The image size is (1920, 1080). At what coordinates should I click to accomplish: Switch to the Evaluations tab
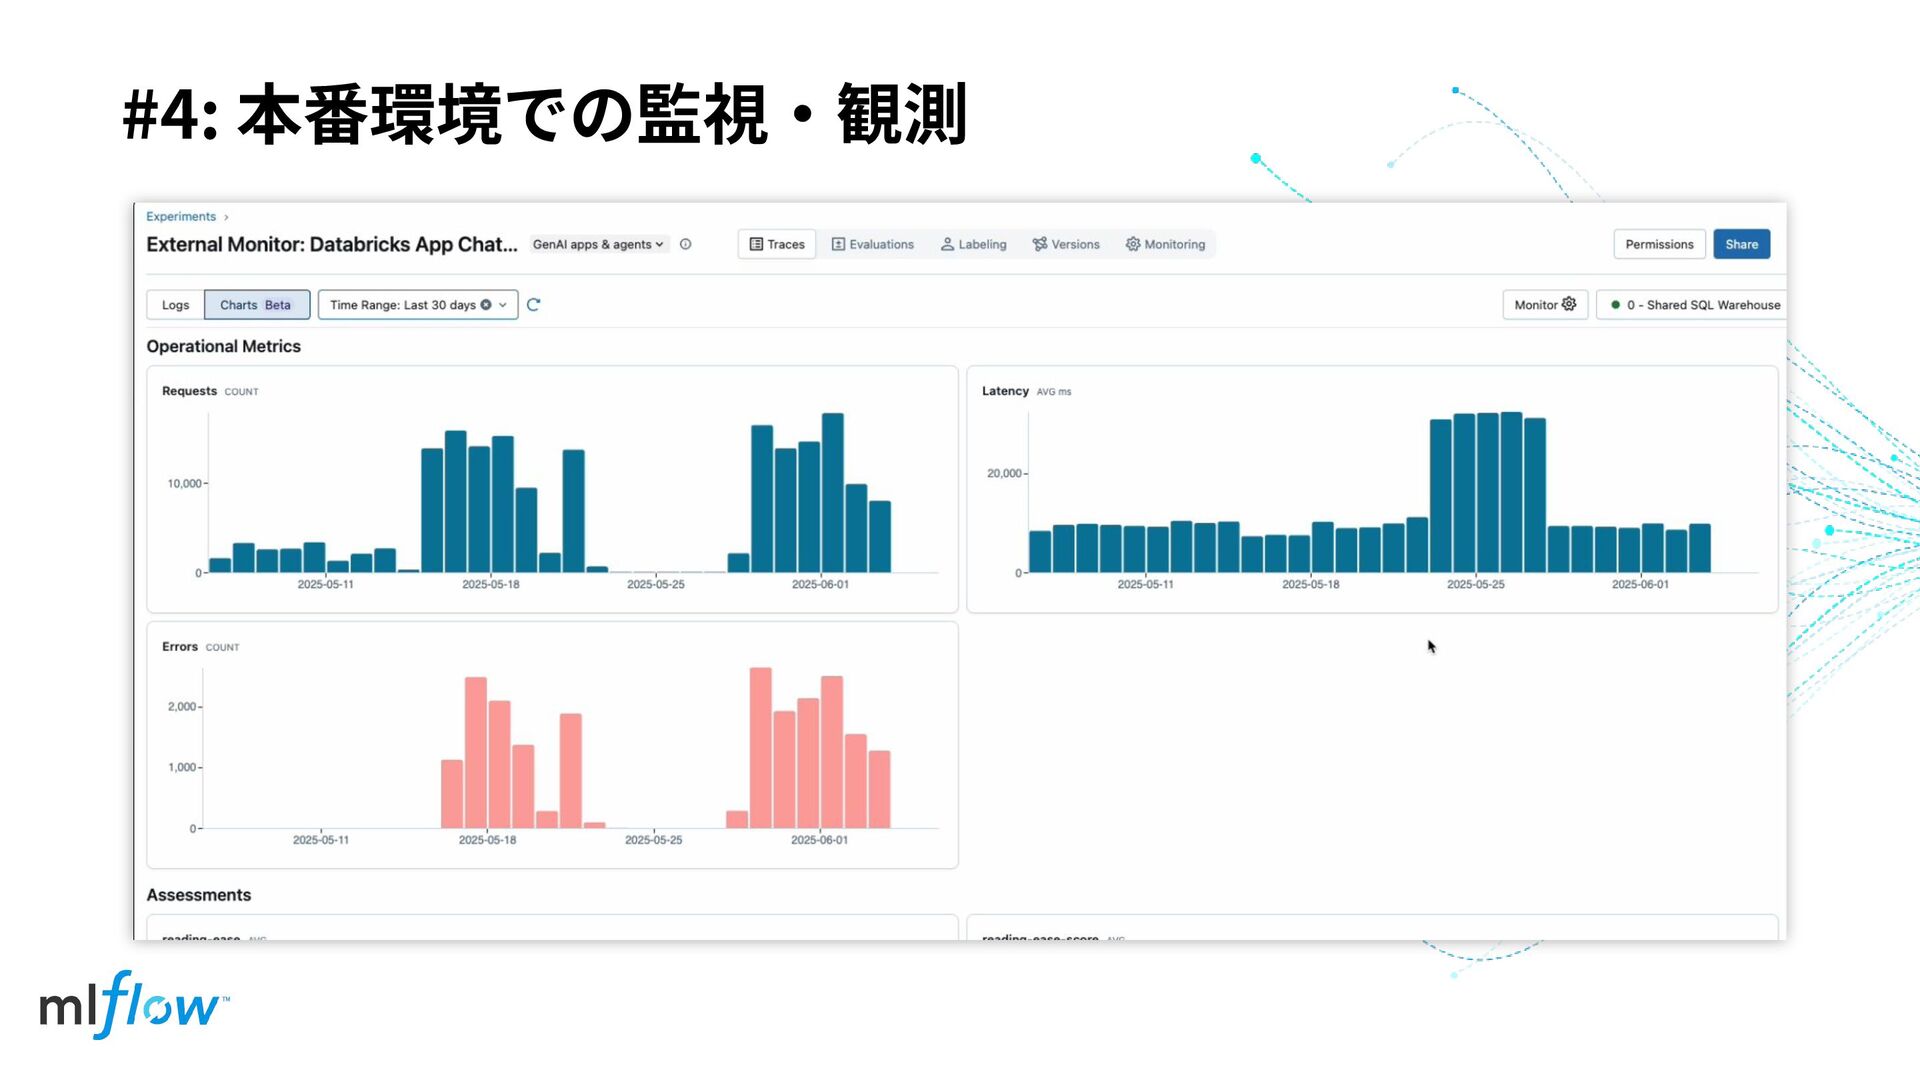point(872,244)
